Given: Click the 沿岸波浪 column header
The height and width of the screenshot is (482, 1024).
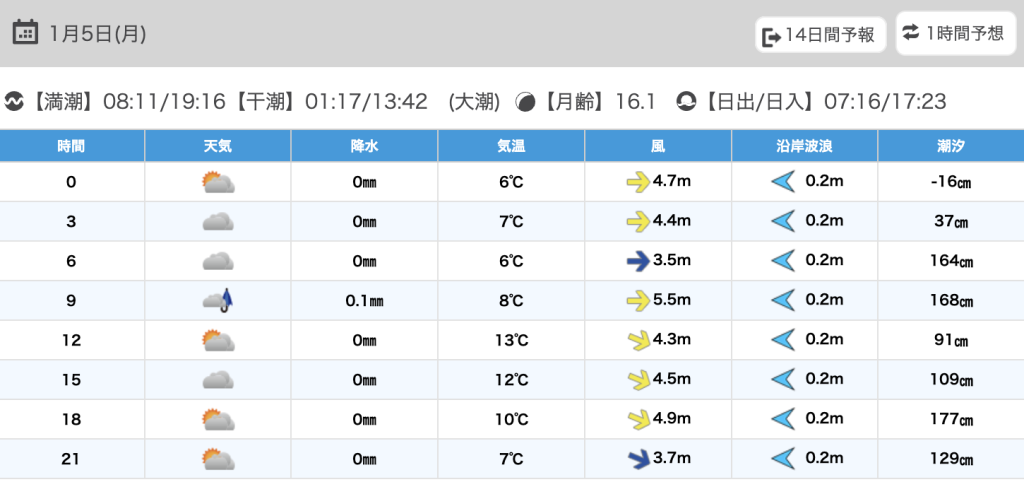Looking at the screenshot, I should (x=805, y=146).
